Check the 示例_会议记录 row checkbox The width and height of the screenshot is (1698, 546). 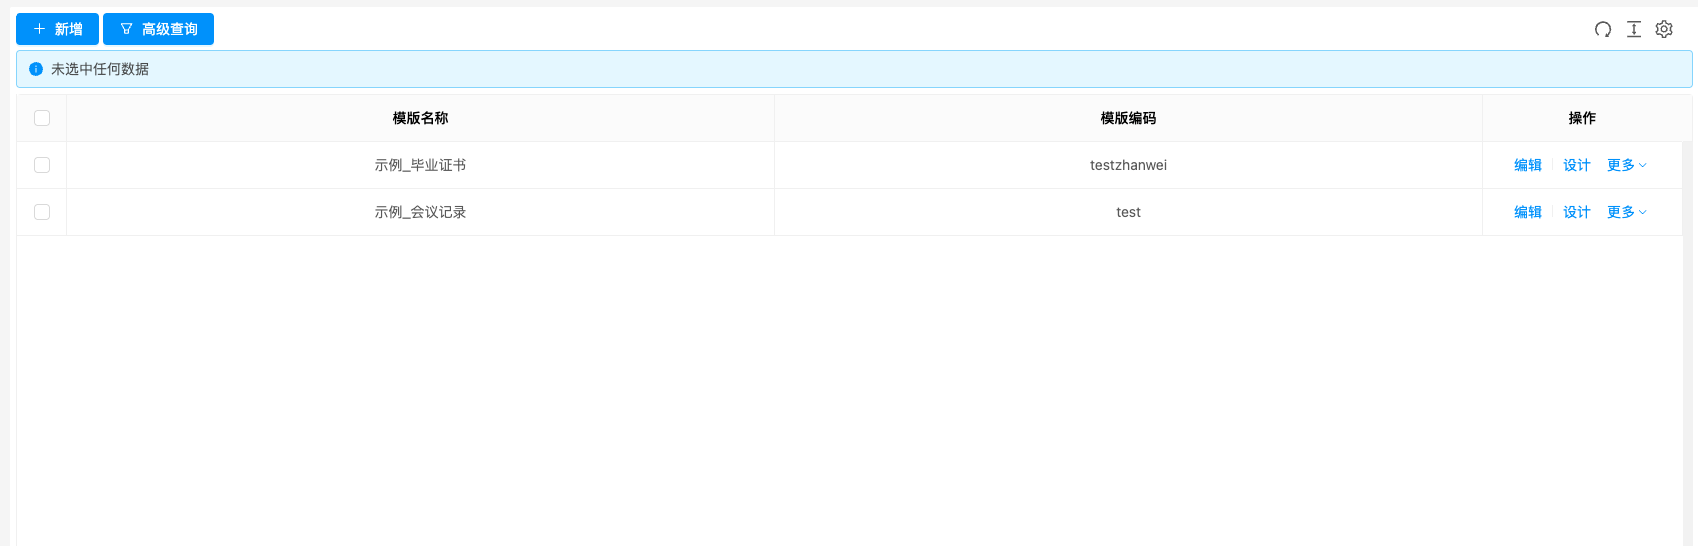click(42, 212)
